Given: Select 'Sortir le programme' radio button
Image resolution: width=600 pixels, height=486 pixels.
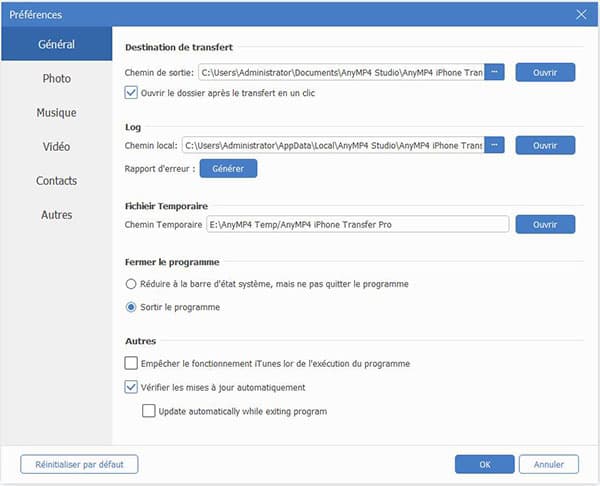Looking at the screenshot, I should [x=131, y=307].
